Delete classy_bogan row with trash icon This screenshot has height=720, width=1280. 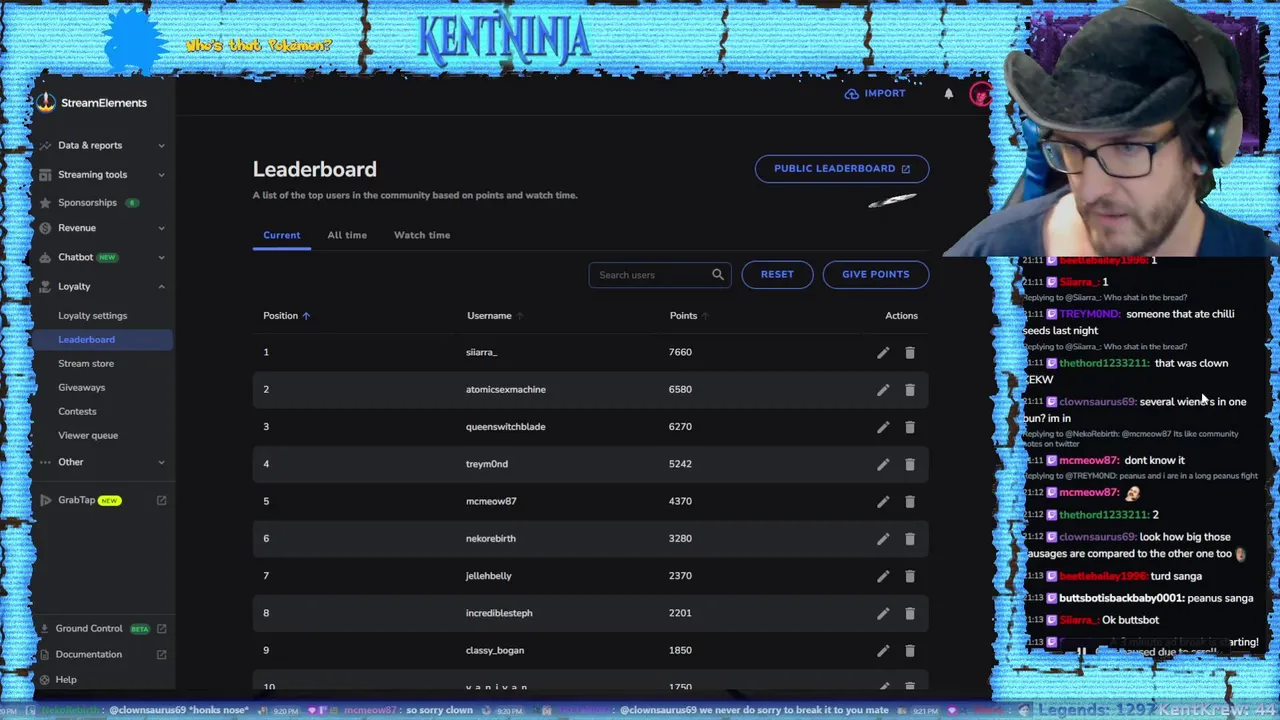point(910,651)
